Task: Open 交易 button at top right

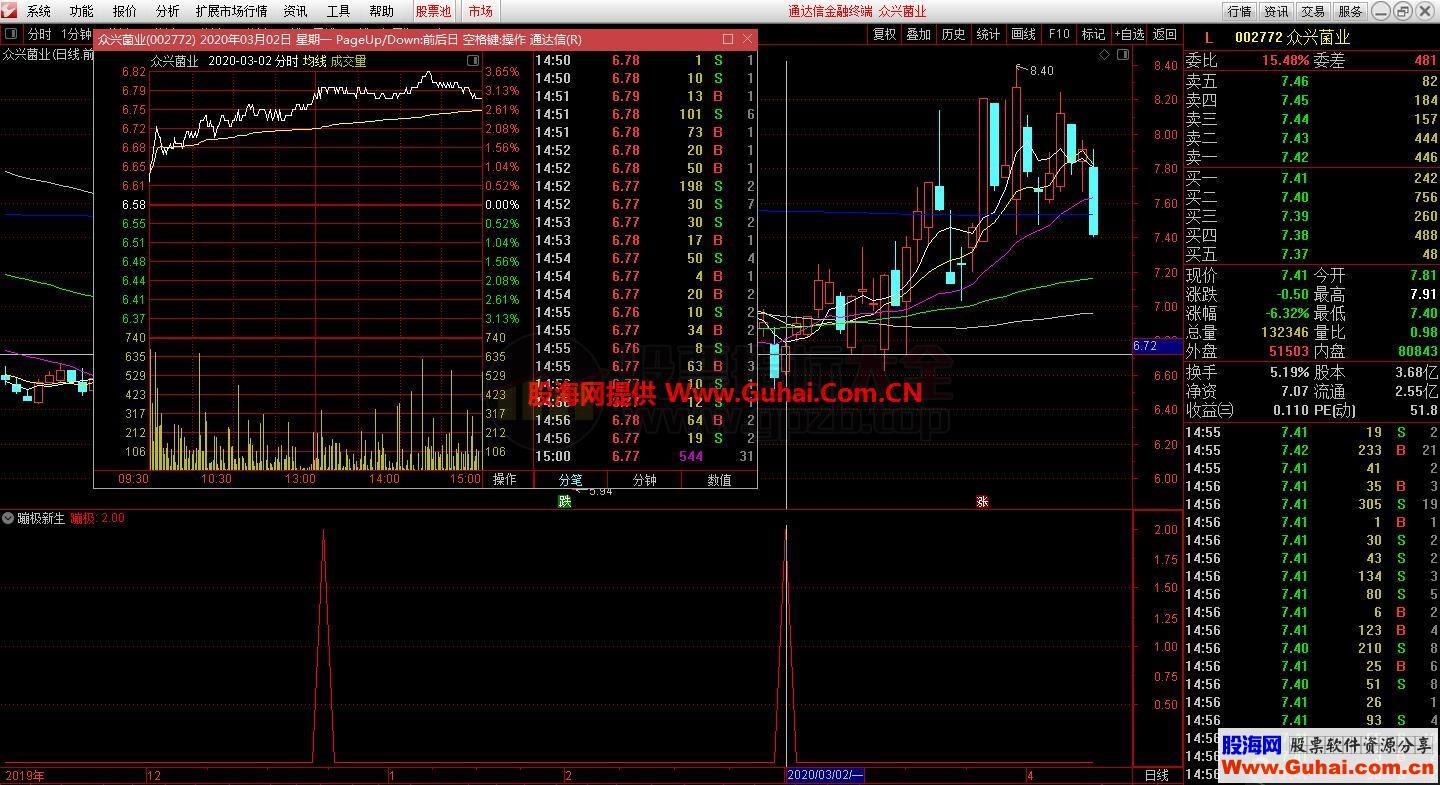Action: point(1313,11)
